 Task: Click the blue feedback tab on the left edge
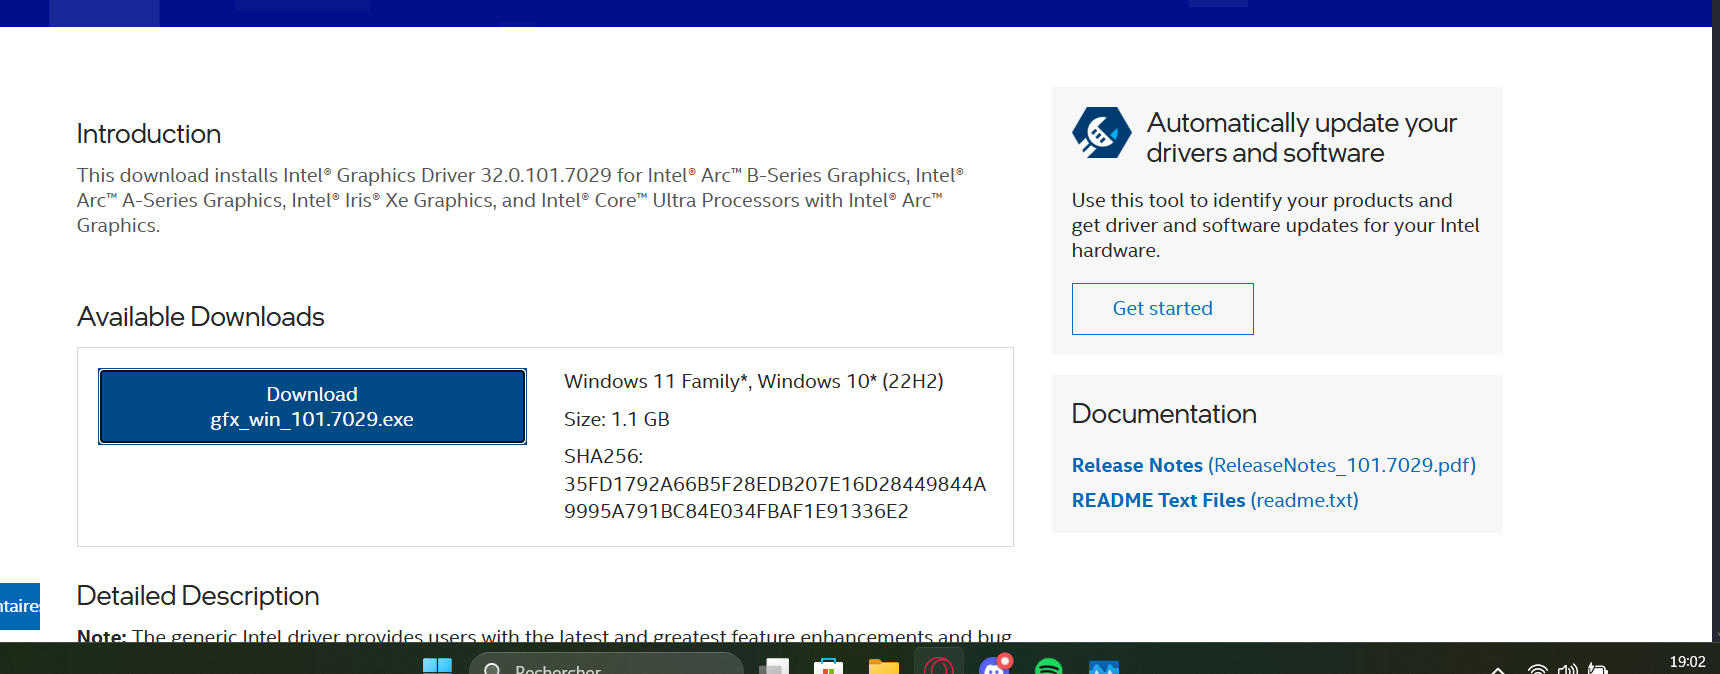click(20, 606)
